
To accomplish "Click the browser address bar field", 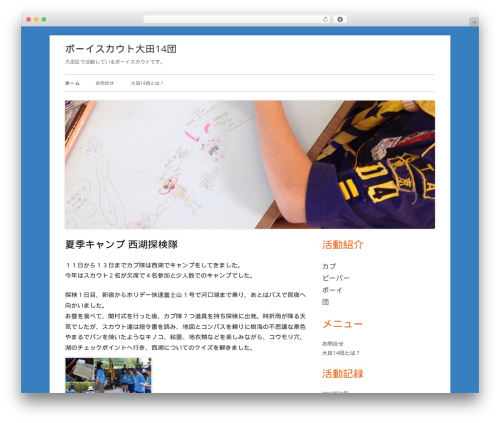I will (237, 19).
